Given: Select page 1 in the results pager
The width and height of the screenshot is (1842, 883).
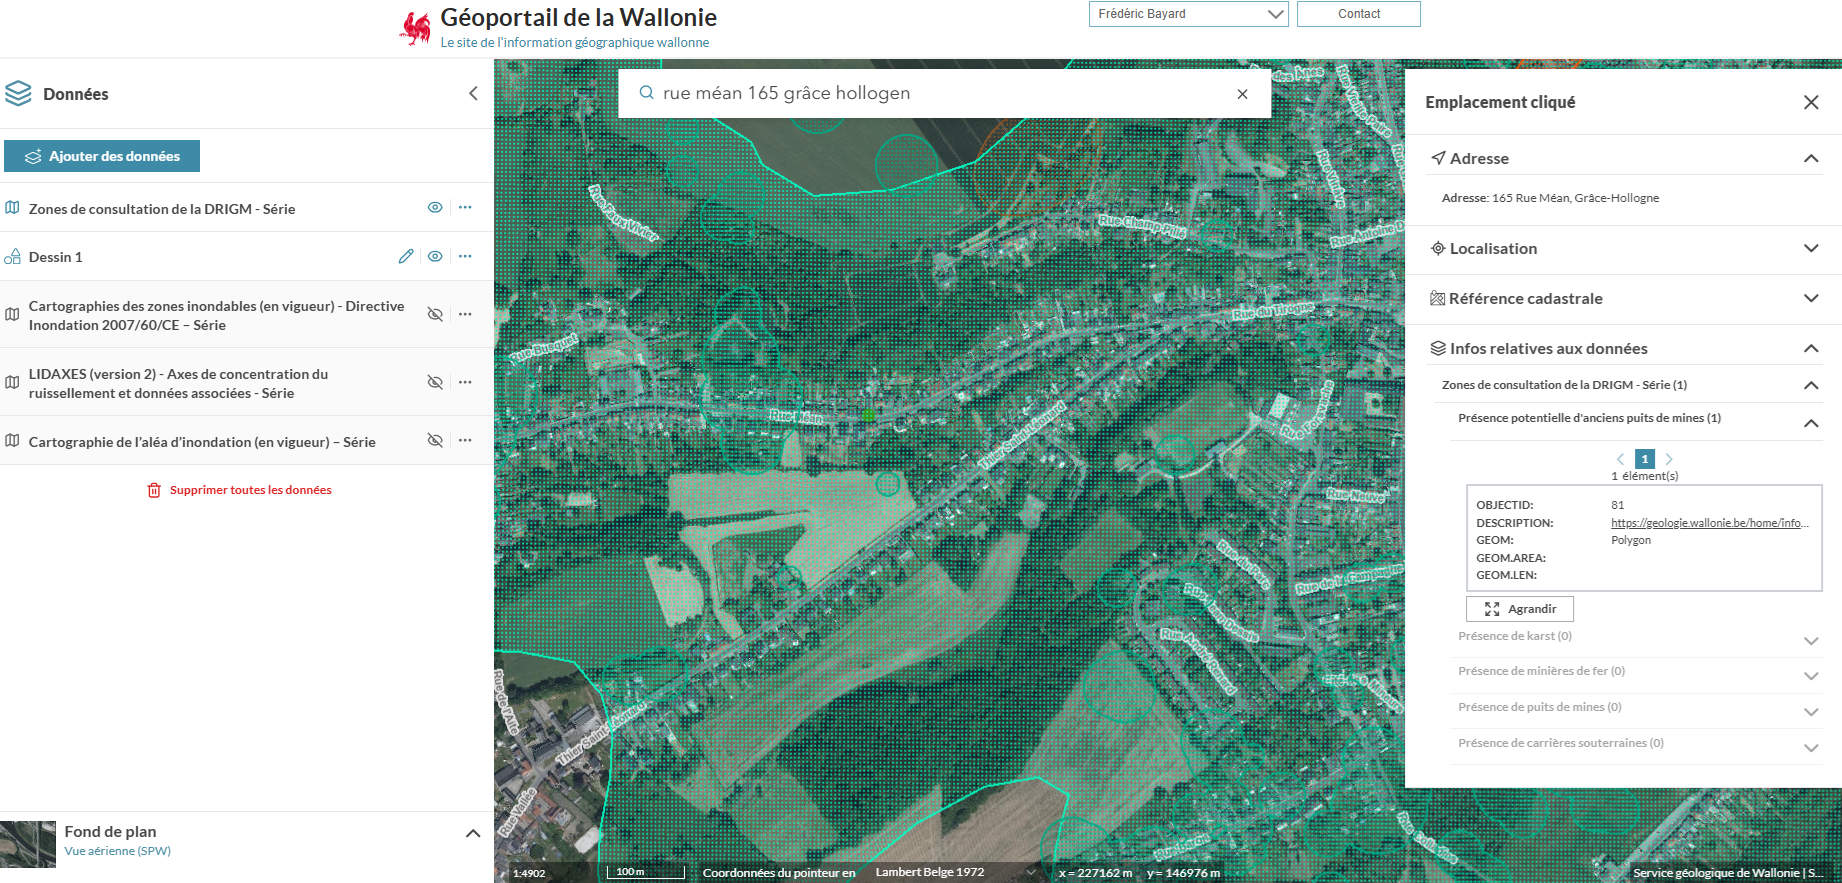Looking at the screenshot, I should click(1644, 459).
